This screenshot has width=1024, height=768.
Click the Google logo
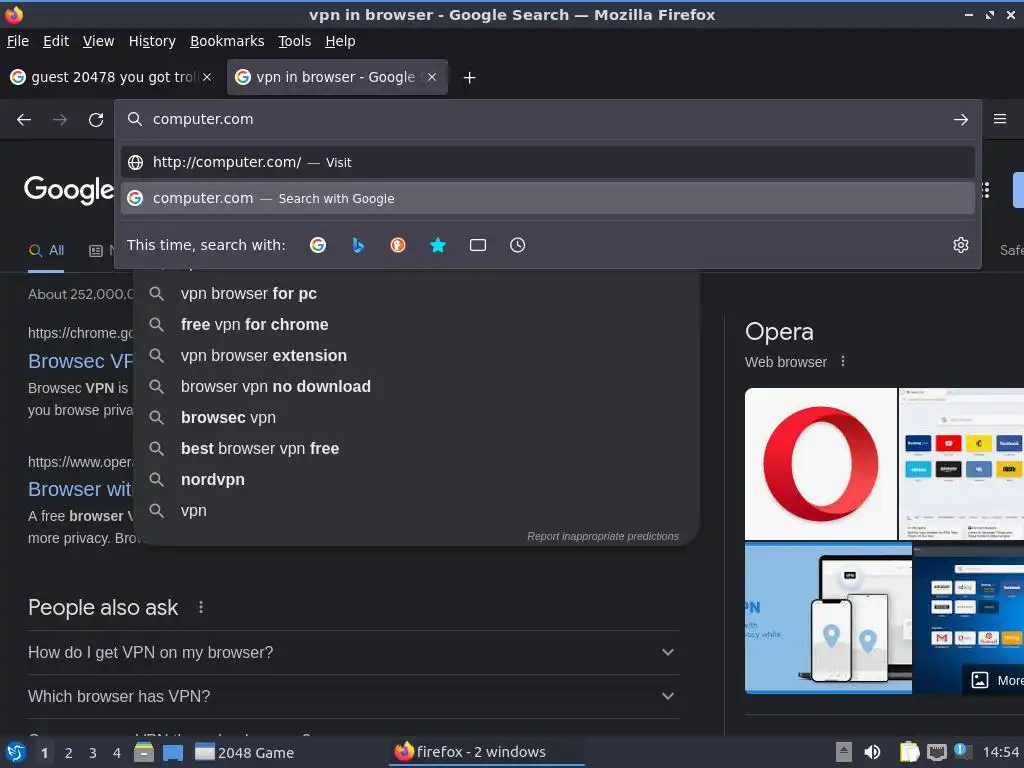(69, 190)
